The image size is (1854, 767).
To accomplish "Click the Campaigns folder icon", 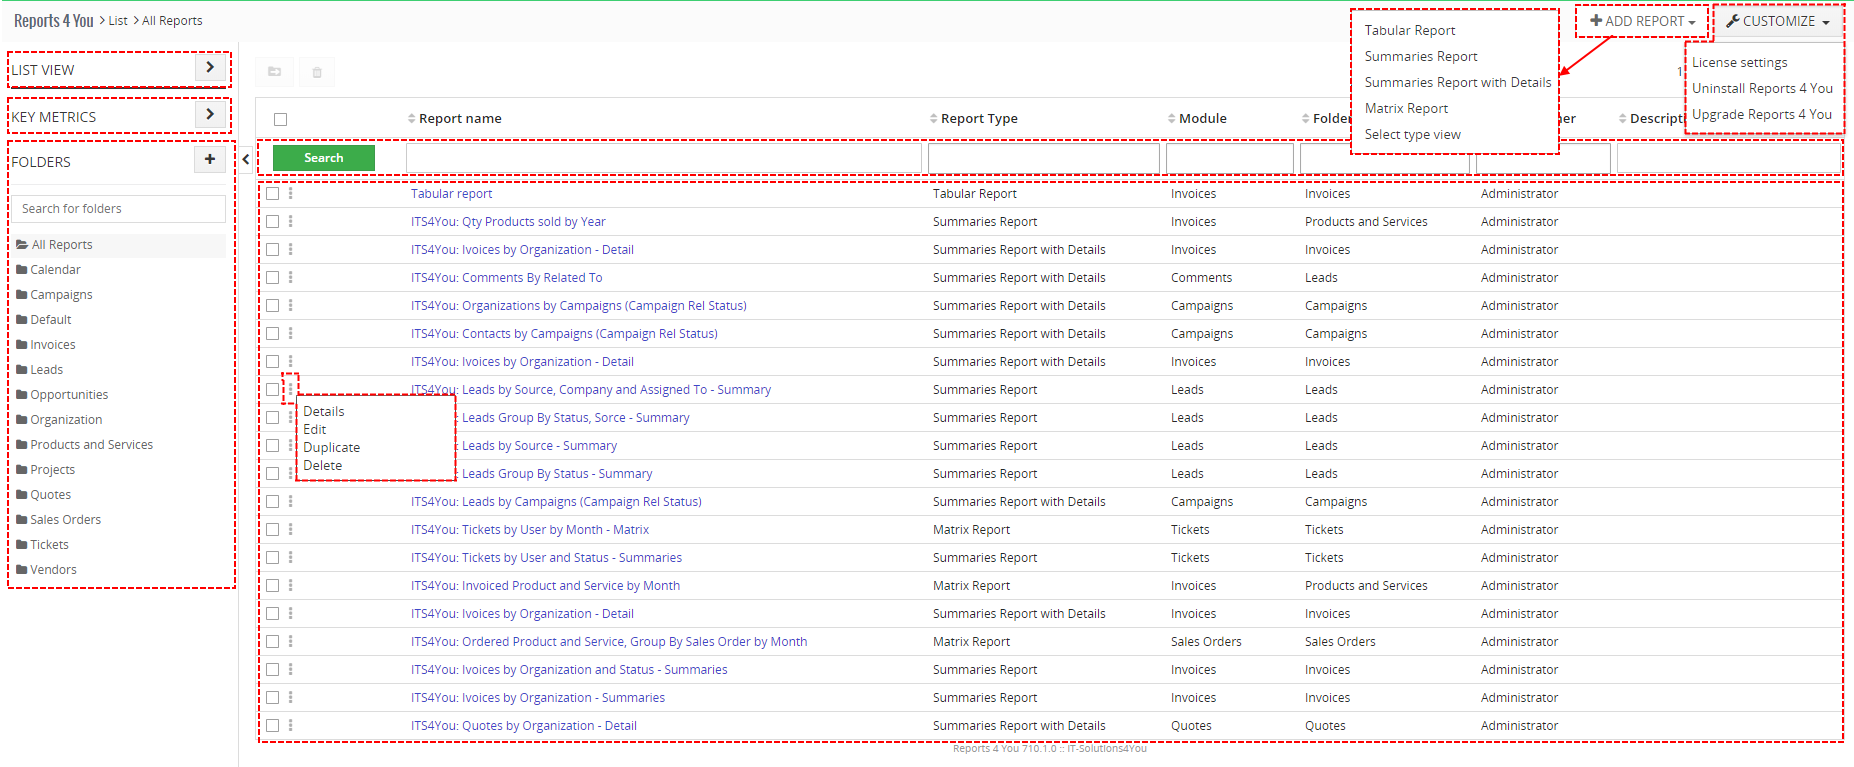I will pos(22,295).
